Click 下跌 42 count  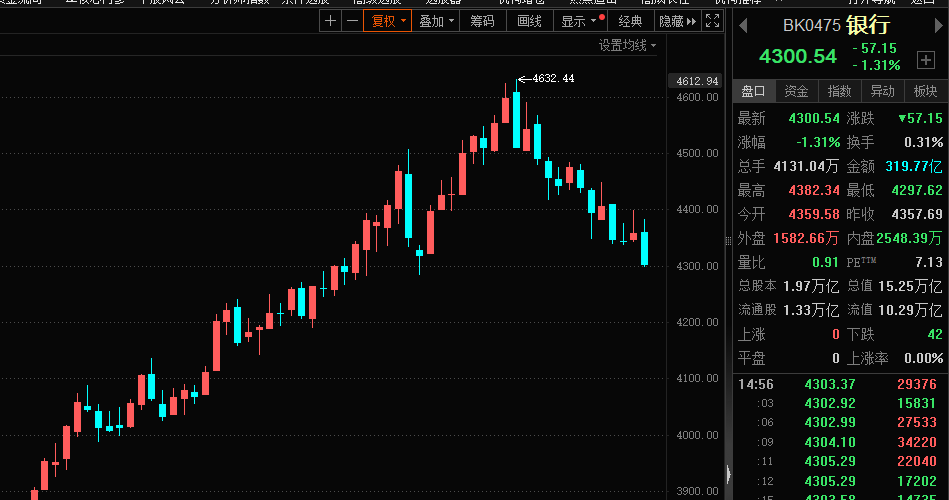[935, 334]
